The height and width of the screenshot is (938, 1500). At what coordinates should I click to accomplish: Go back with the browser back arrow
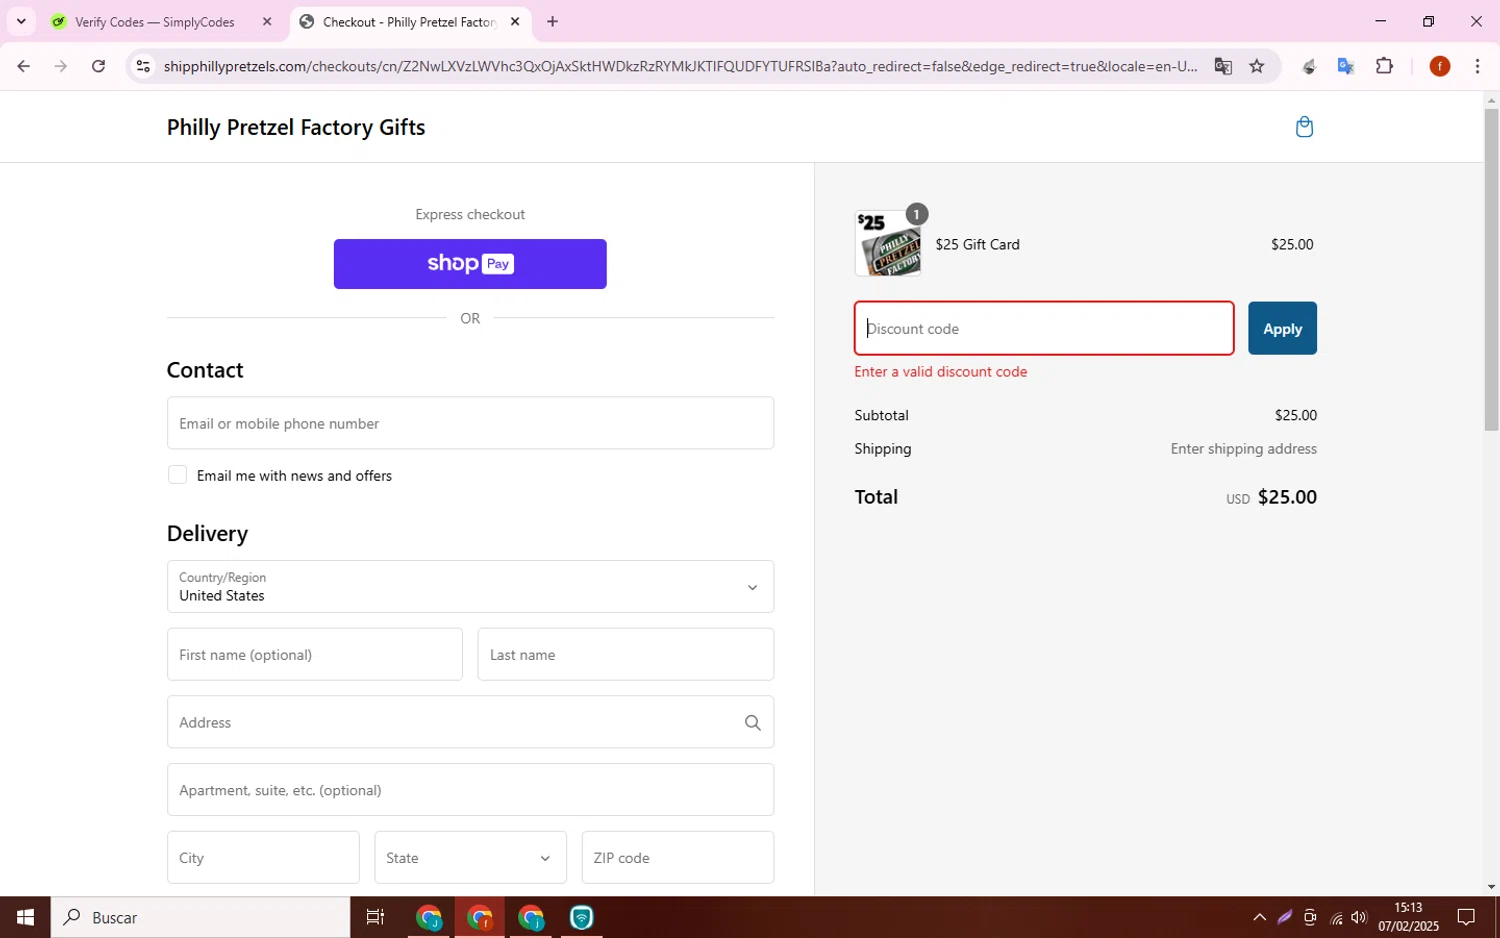(23, 67)
